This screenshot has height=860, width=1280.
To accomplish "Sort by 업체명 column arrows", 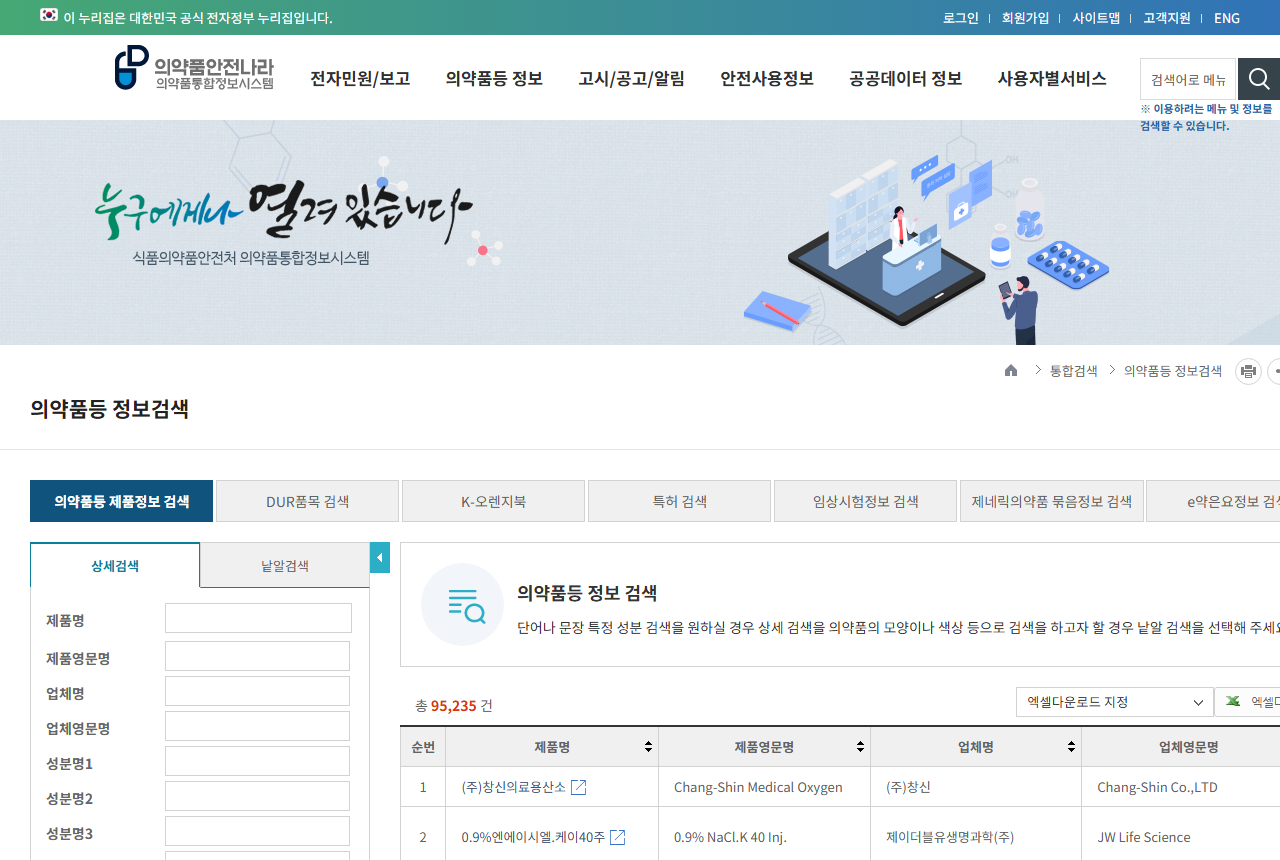I will pos(1071,747).
